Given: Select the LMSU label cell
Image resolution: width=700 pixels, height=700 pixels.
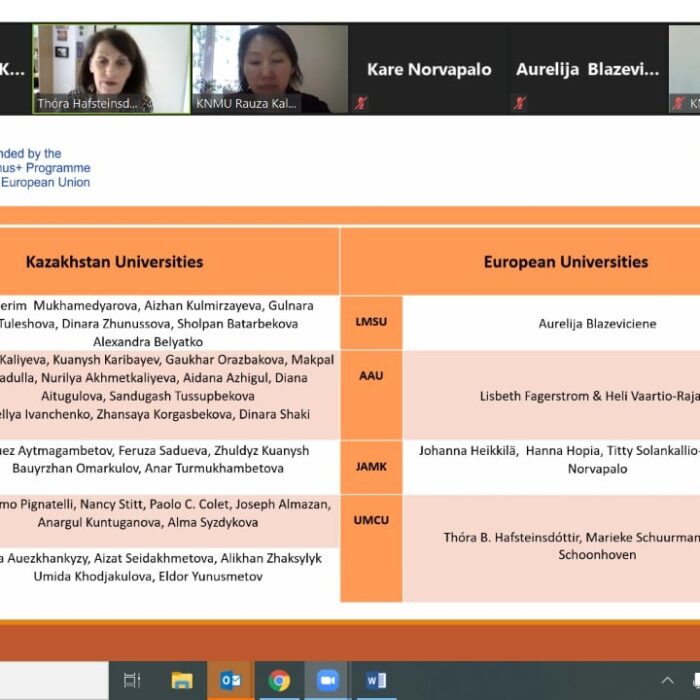Looking at the screenshot, I should click(371, 322).
